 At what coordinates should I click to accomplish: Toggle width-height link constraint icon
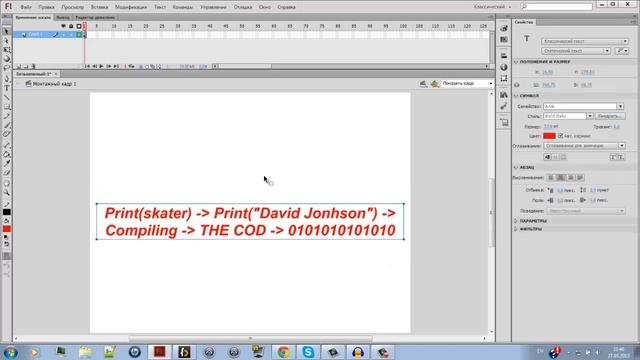coord(517,85)
